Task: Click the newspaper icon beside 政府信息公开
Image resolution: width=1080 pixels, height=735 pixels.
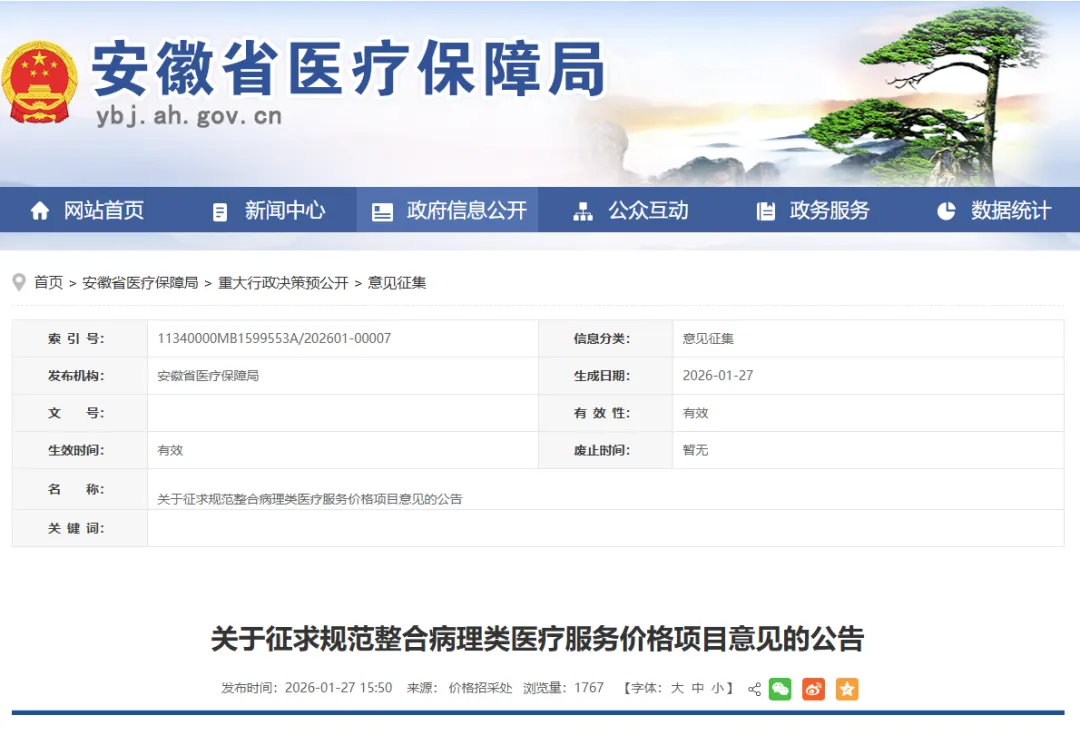Action: tap(382, 211)
